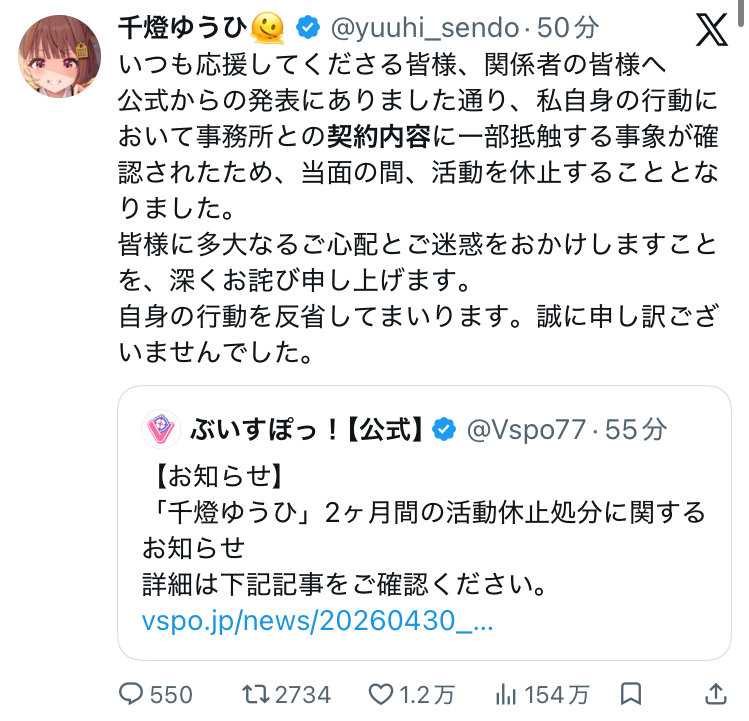This screenshot has width=749, height=721.
Task: Repost this tweet via retweet icon
Action: [x=258, y=694]
